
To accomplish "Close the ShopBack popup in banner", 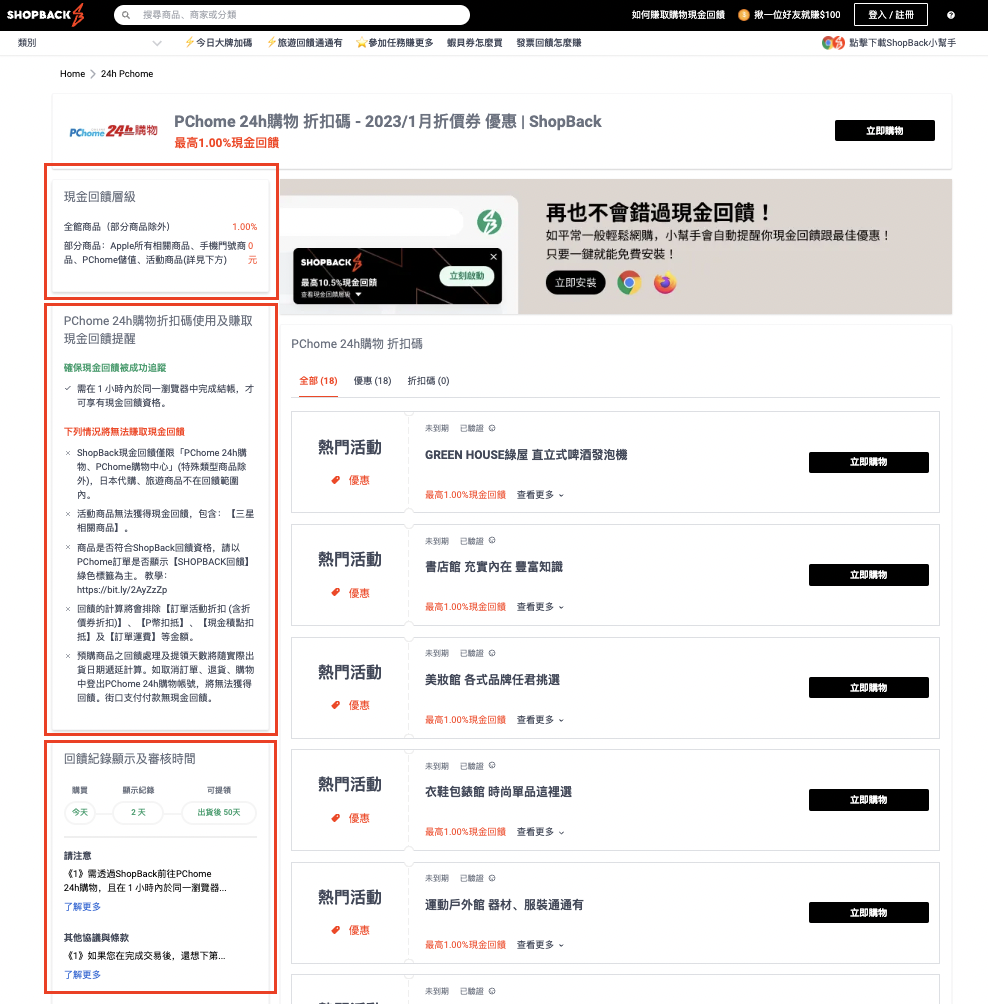I will coord(494,257).
